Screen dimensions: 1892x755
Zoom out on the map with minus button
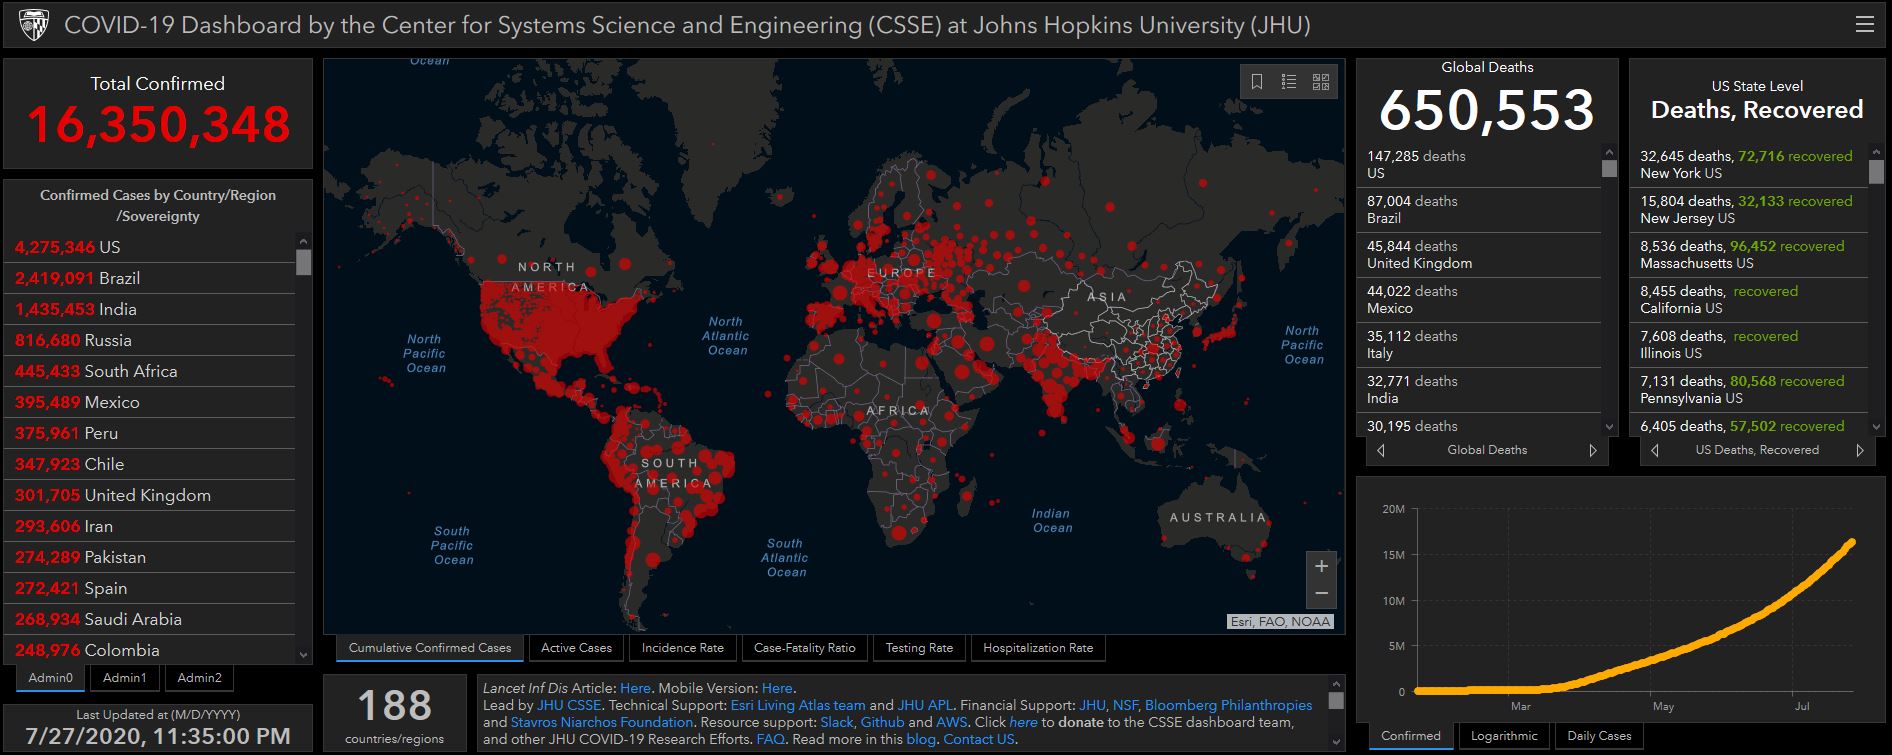pyautogui.click(x=1321, y=594)
